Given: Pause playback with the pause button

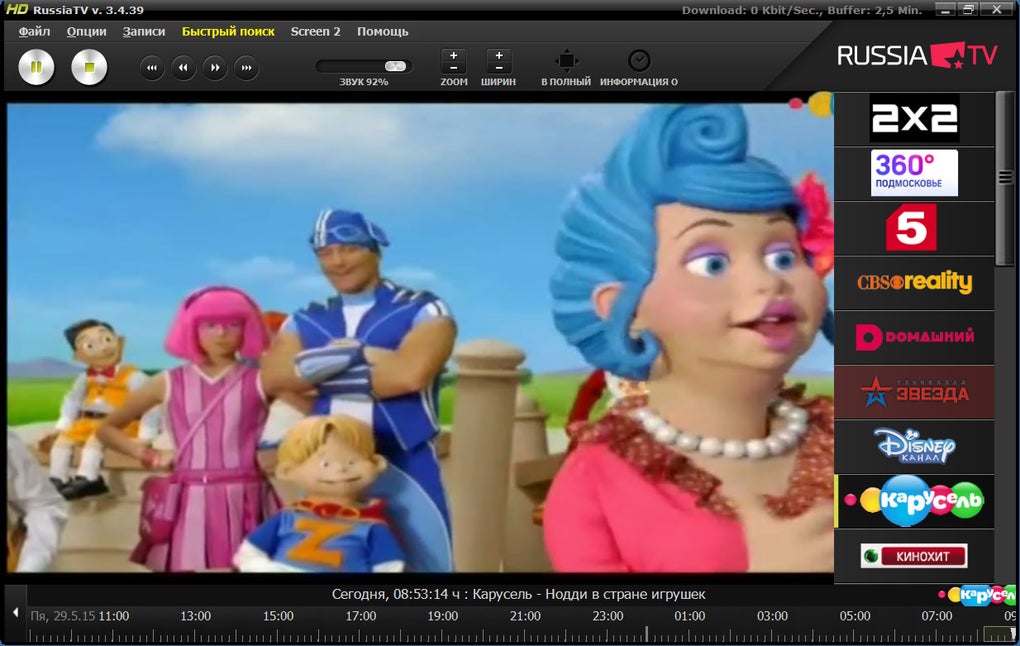Looking at the screenshot, I should (36, 67).
